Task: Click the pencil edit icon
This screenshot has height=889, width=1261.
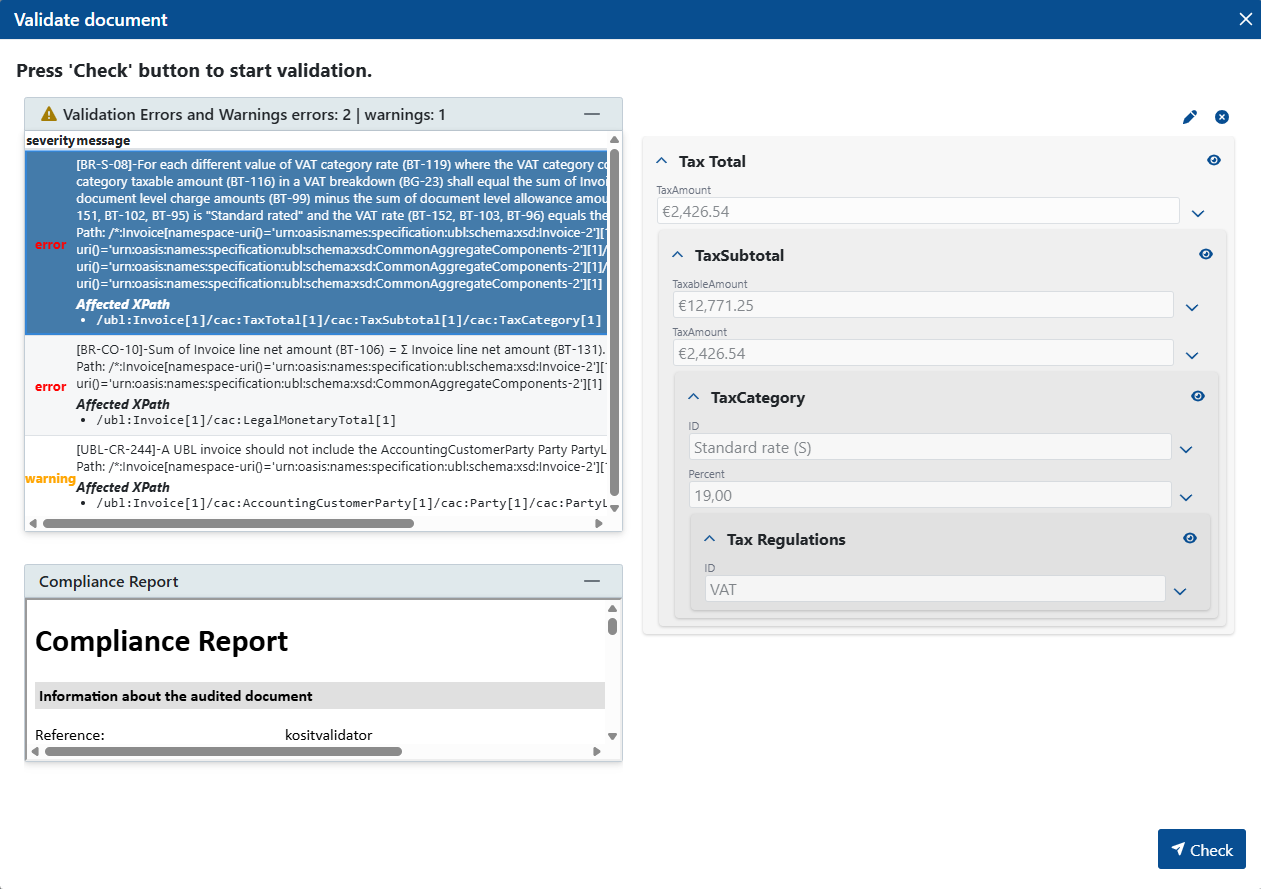Action: click(x=1189, y=117)
